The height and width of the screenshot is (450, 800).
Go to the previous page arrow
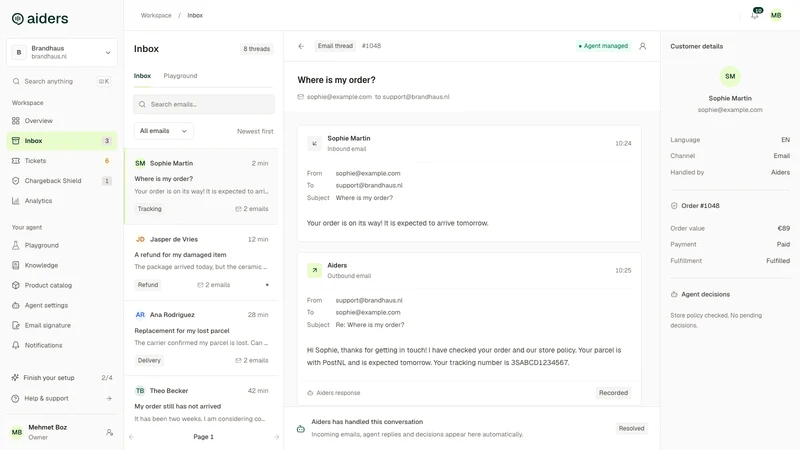point(132,437)
